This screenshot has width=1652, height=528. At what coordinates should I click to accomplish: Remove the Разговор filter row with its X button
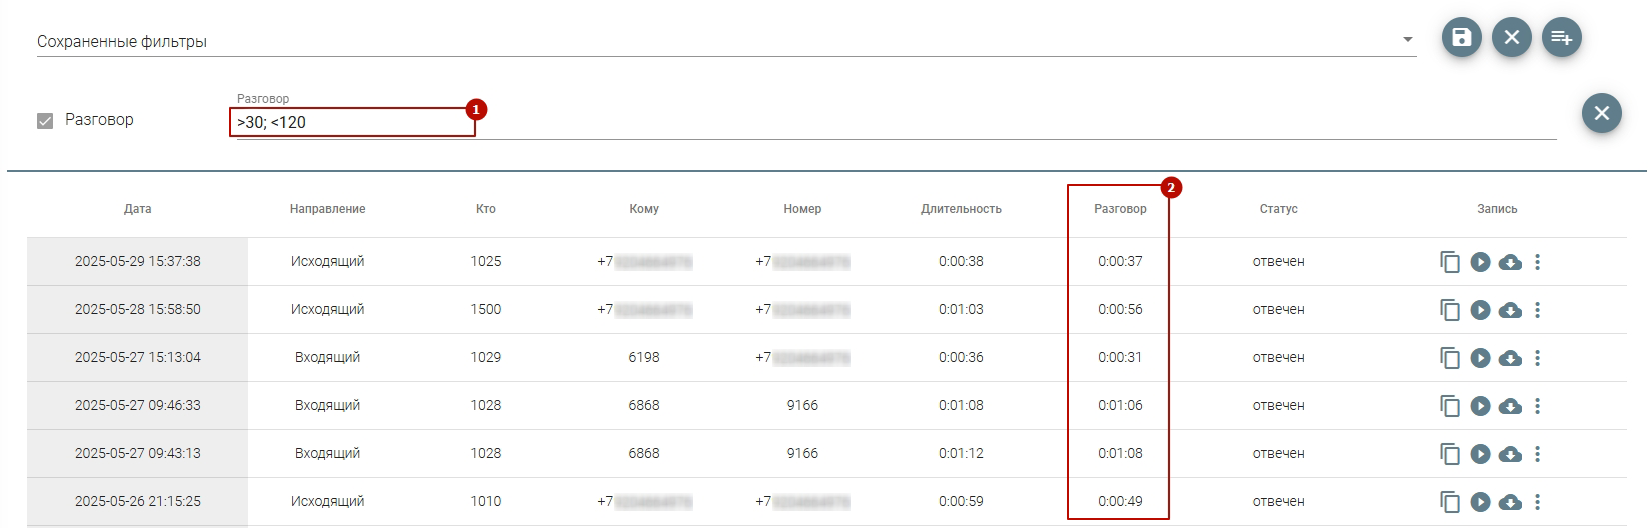pyautogui.click(x=1601, y=114)
